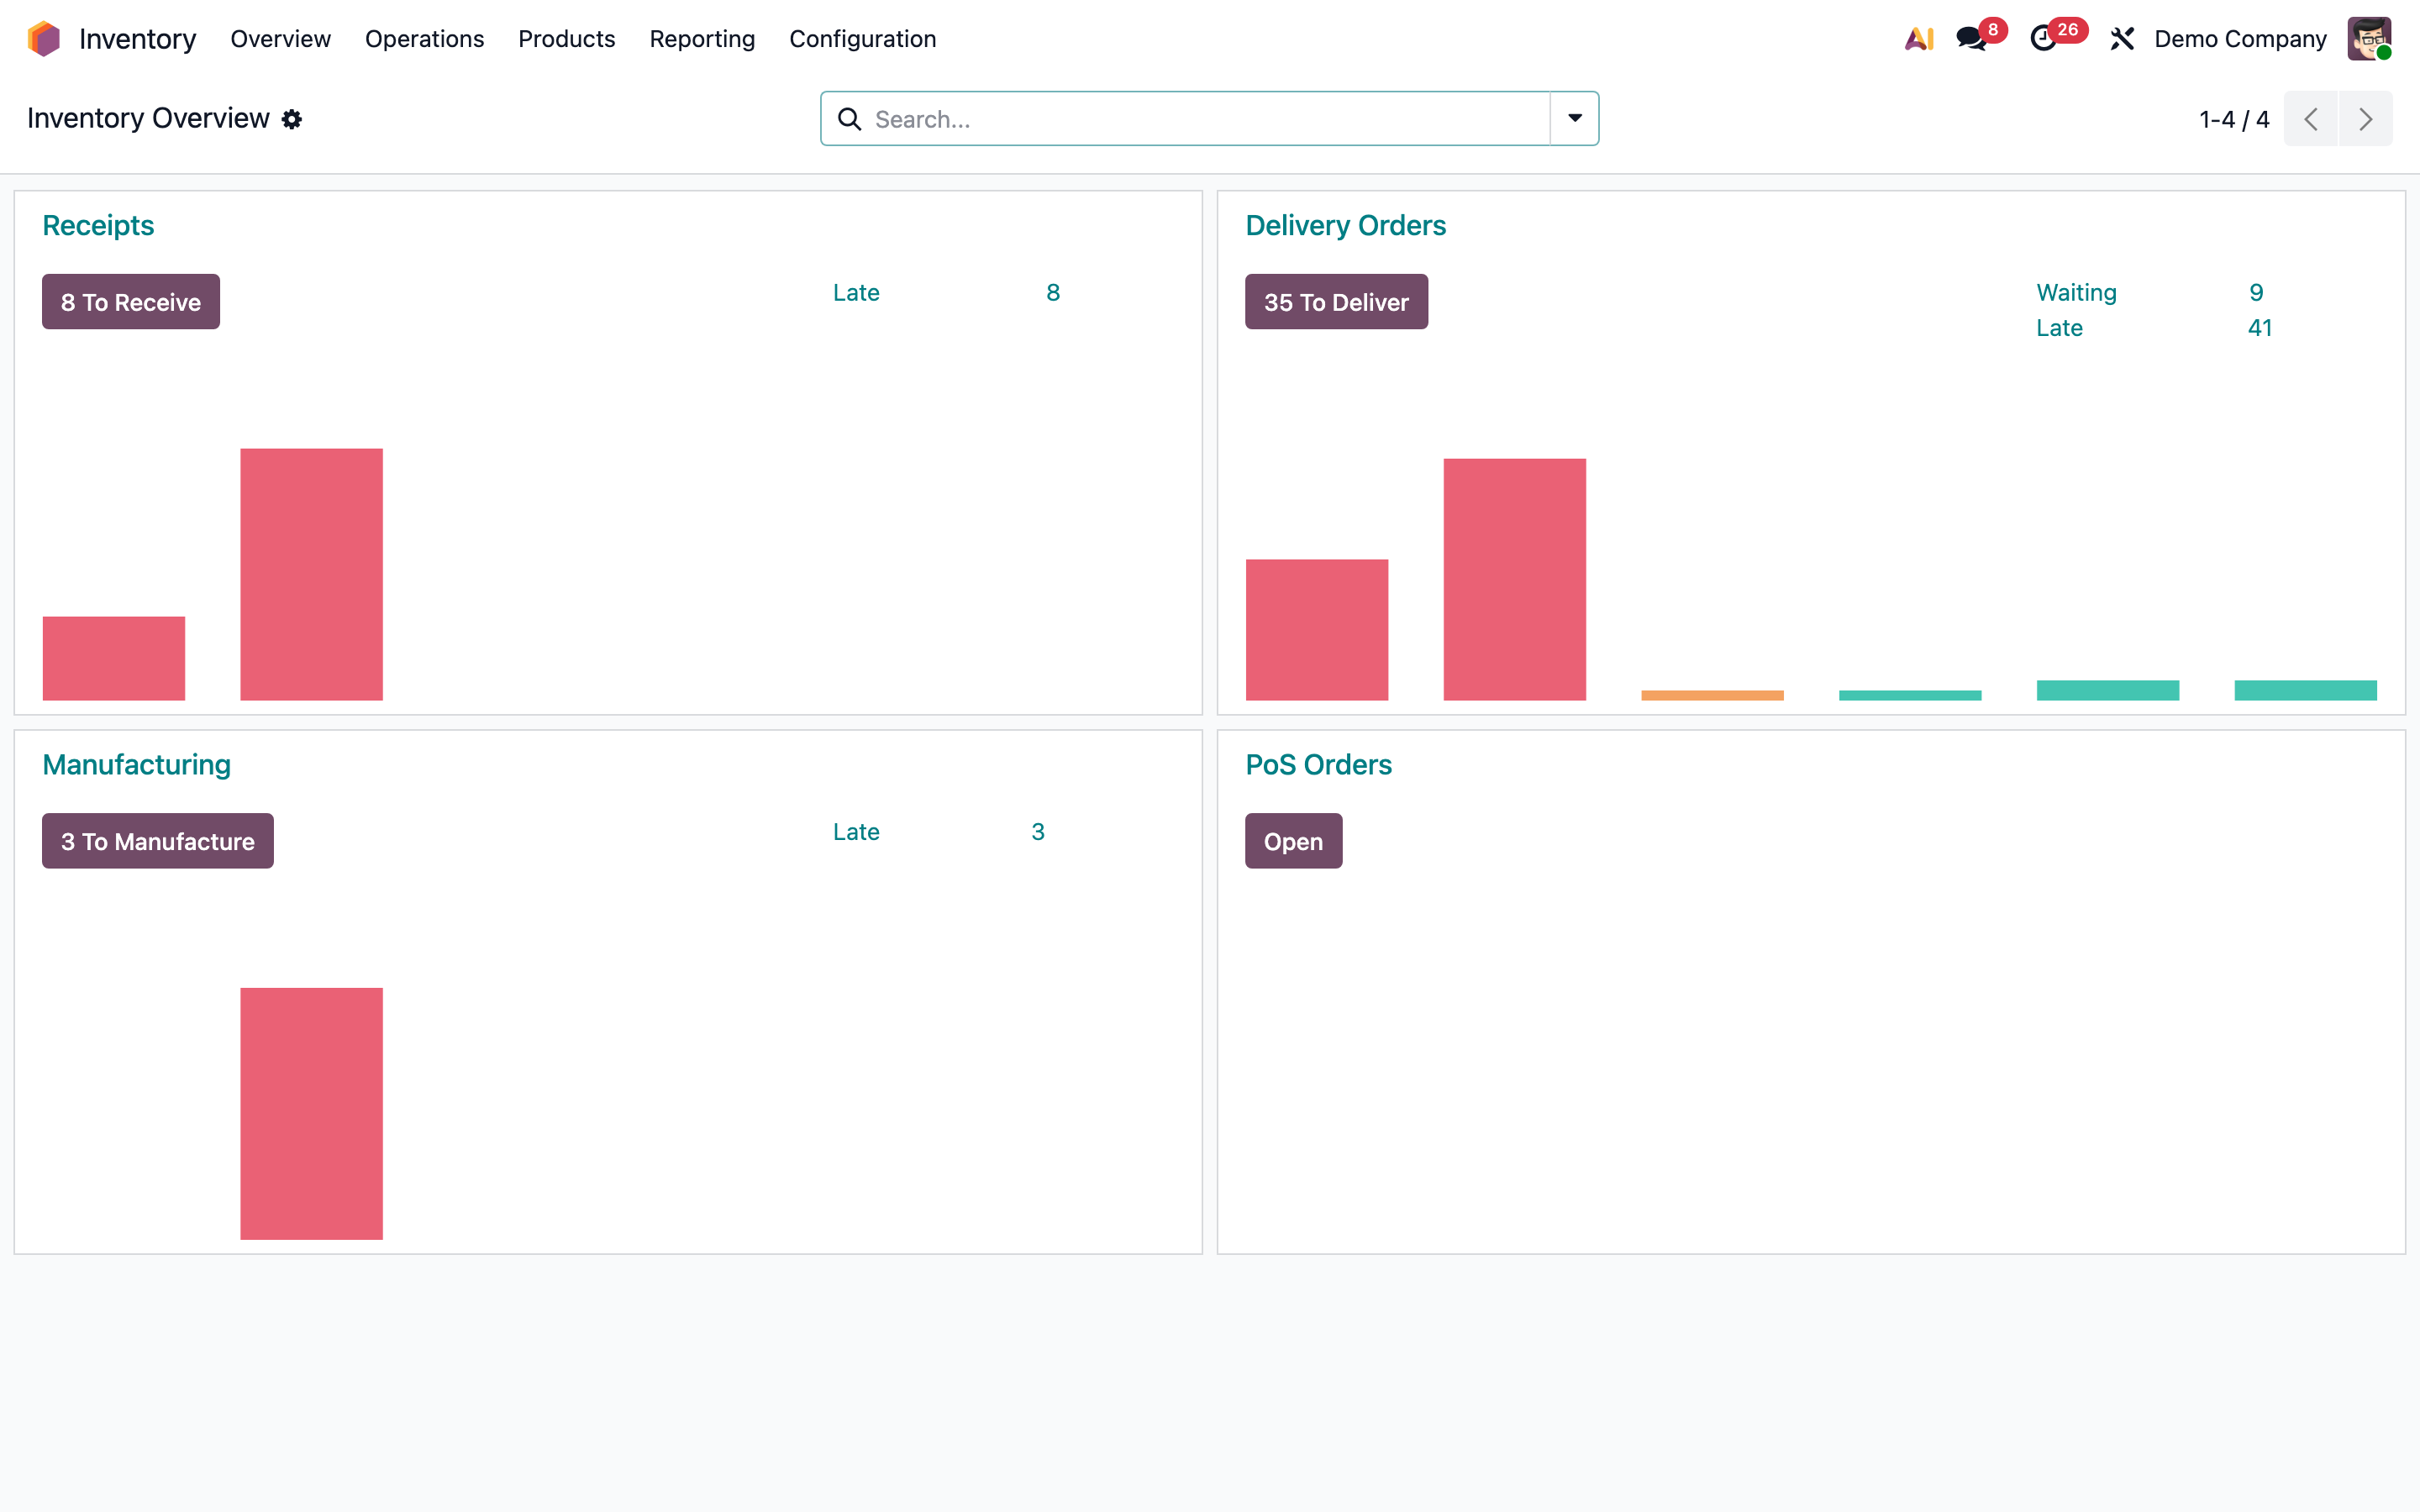Image resolution: width=2420 pixels, height=1512 pixels.
Task: Open the Demo Company switcher
Action: [x=2240, y=39]
